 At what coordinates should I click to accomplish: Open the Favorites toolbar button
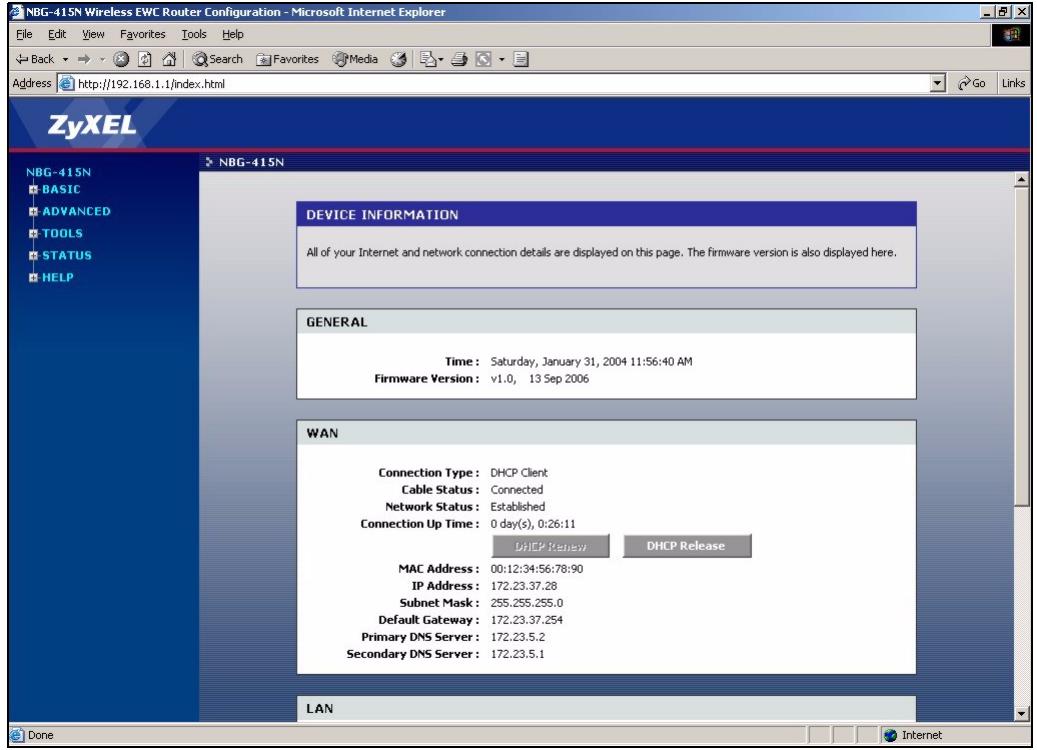pos(287,59)
